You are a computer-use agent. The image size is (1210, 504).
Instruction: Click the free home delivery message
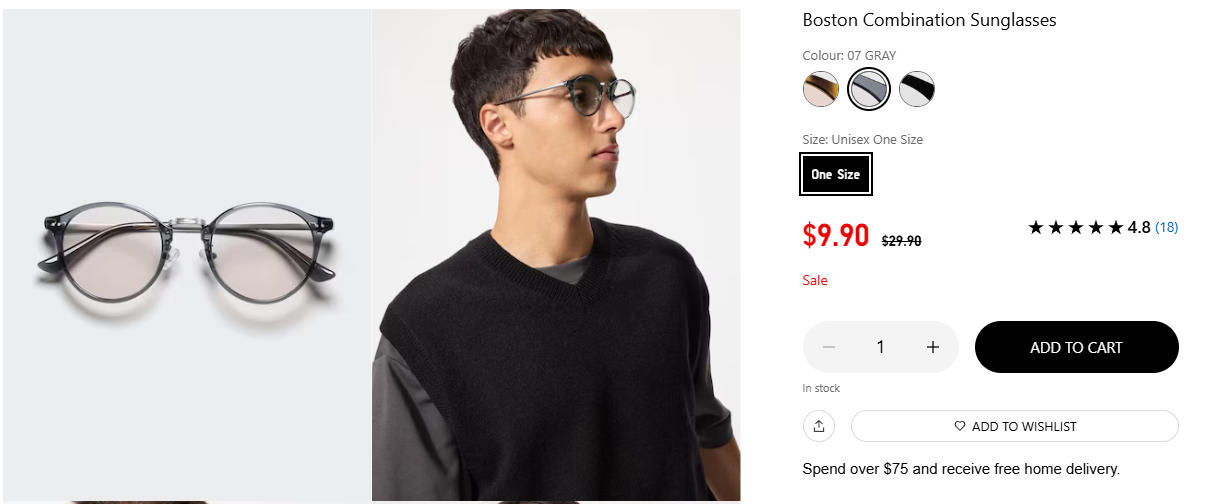click(x=961, y=469)
